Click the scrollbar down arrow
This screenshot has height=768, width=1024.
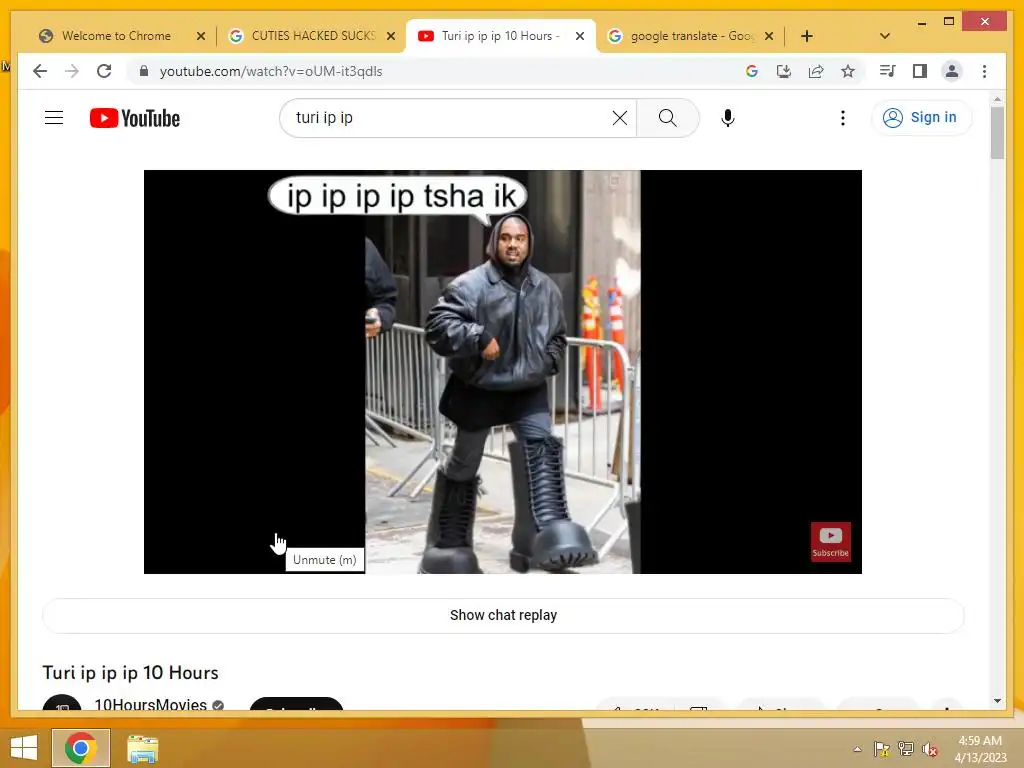[x=997, y=701]
